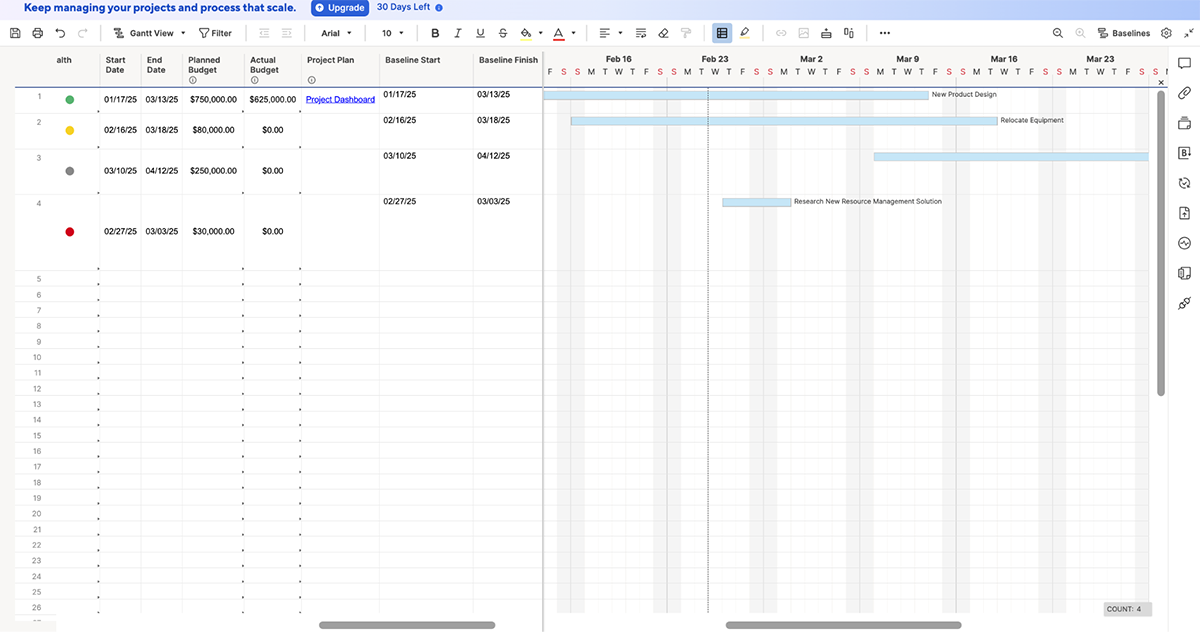Open the more options ellipsis menu

(x=884, y=32)
